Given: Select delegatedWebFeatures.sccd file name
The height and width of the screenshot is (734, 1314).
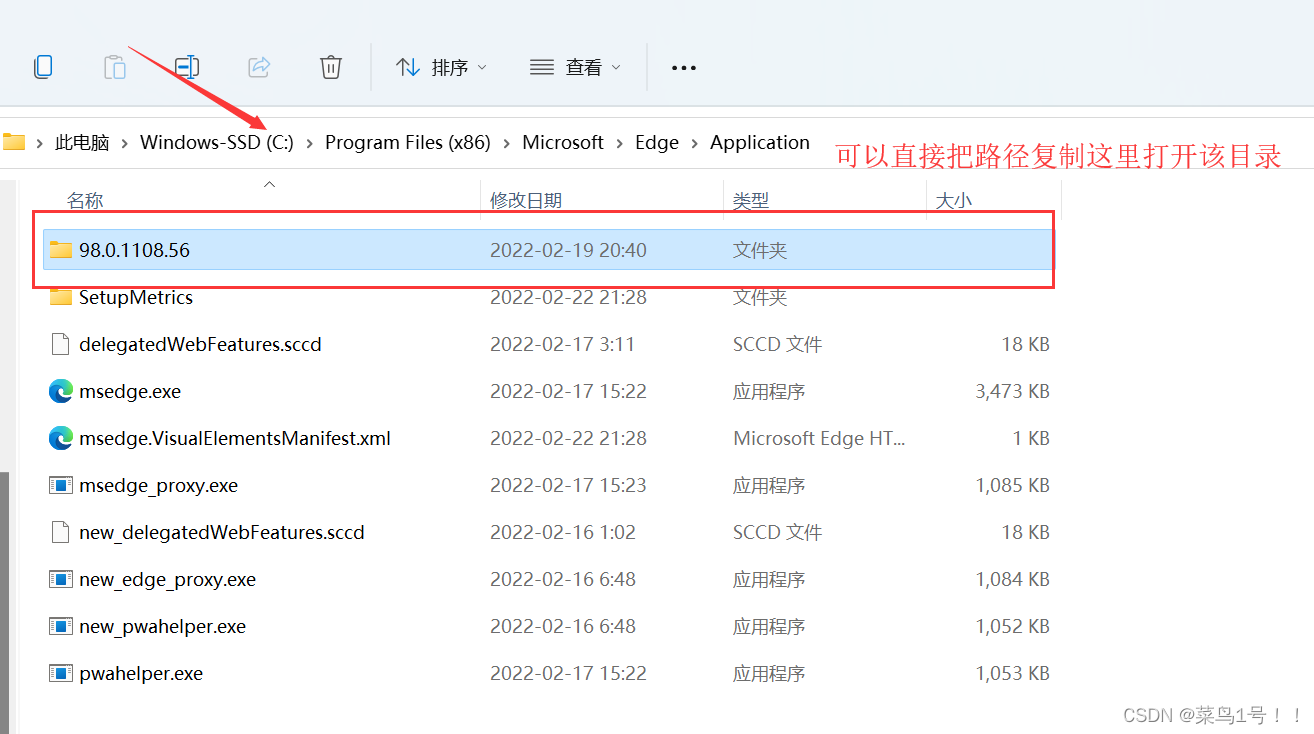Looking at the screenshot, I should point(200,344).
